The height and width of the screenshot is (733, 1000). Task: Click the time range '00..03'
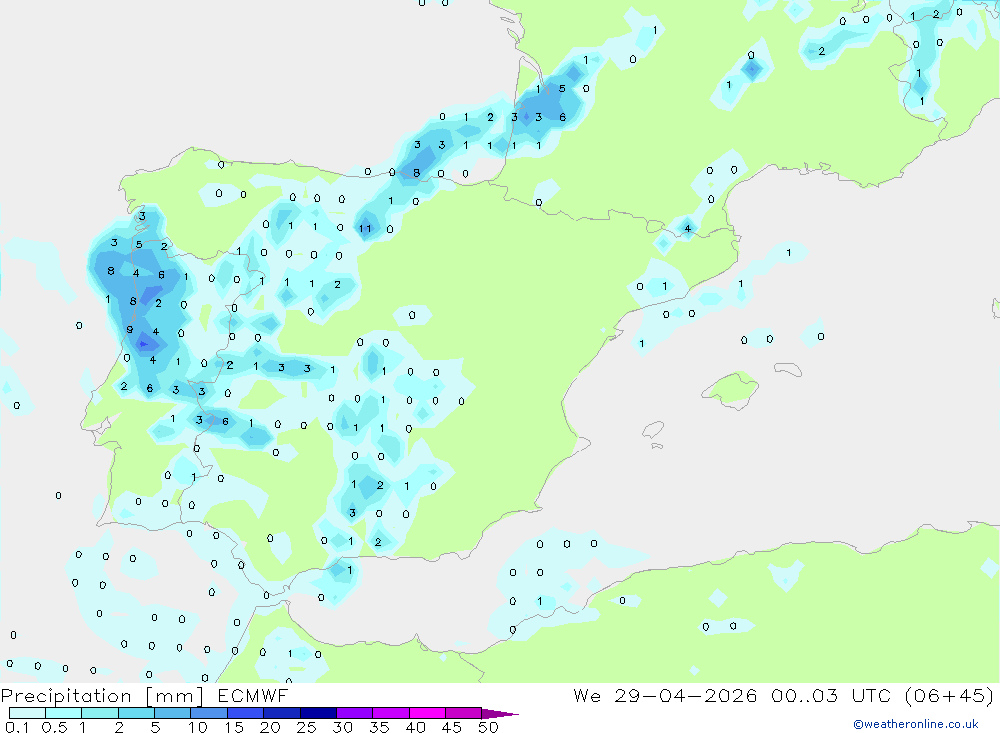(x=804, y=695)
